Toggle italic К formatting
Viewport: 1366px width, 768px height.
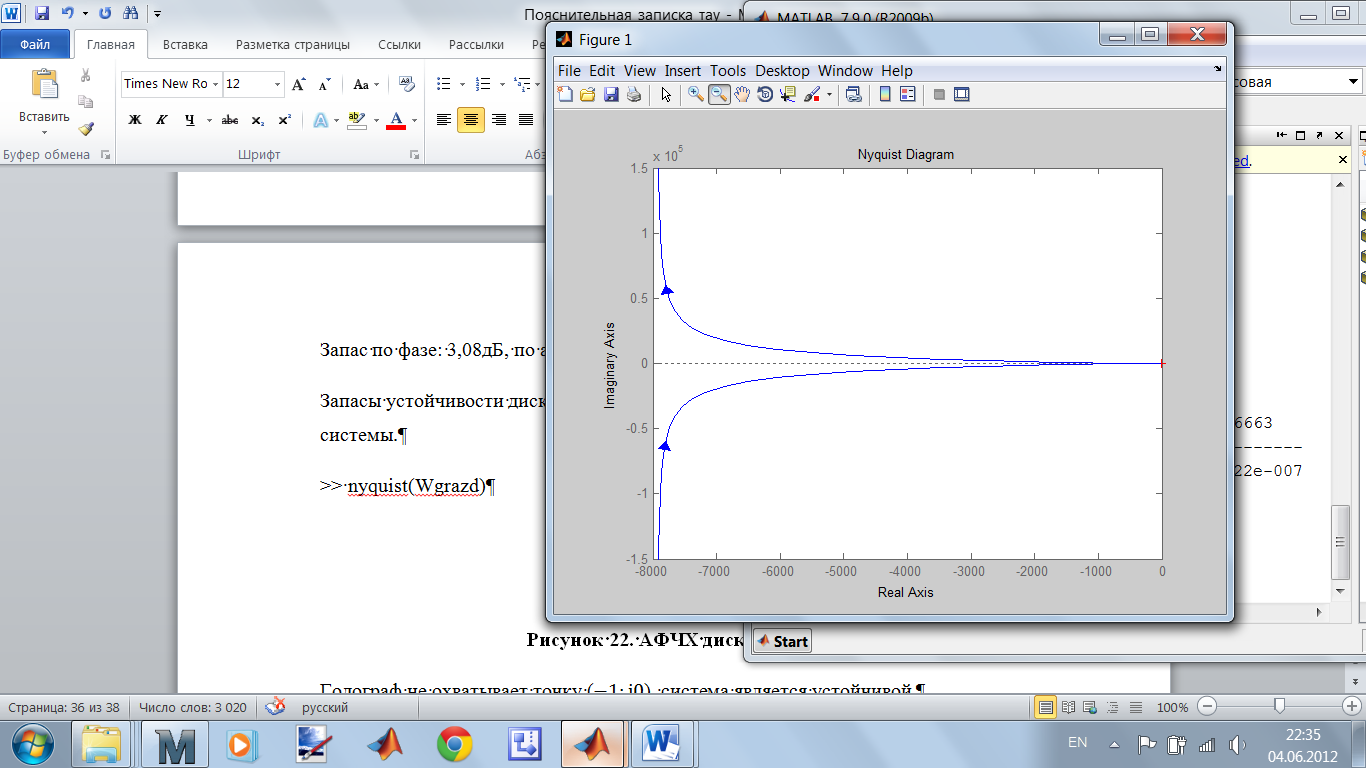pyautogui.click(x=161, y=120)
